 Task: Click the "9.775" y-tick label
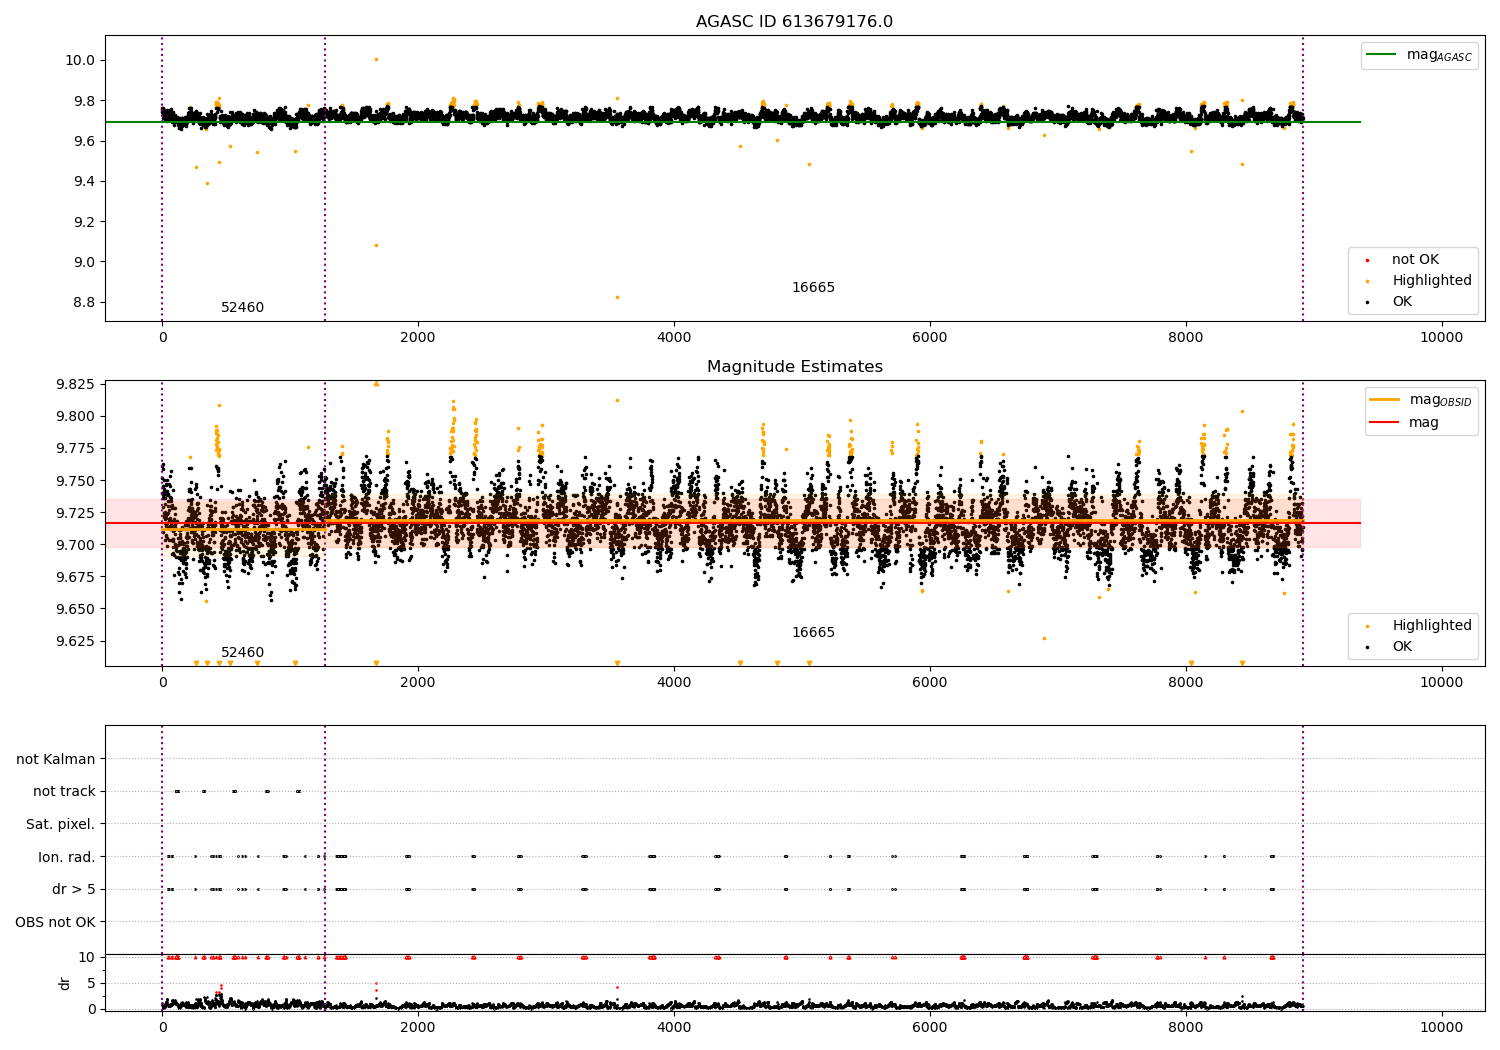click(x=76, y=448)
